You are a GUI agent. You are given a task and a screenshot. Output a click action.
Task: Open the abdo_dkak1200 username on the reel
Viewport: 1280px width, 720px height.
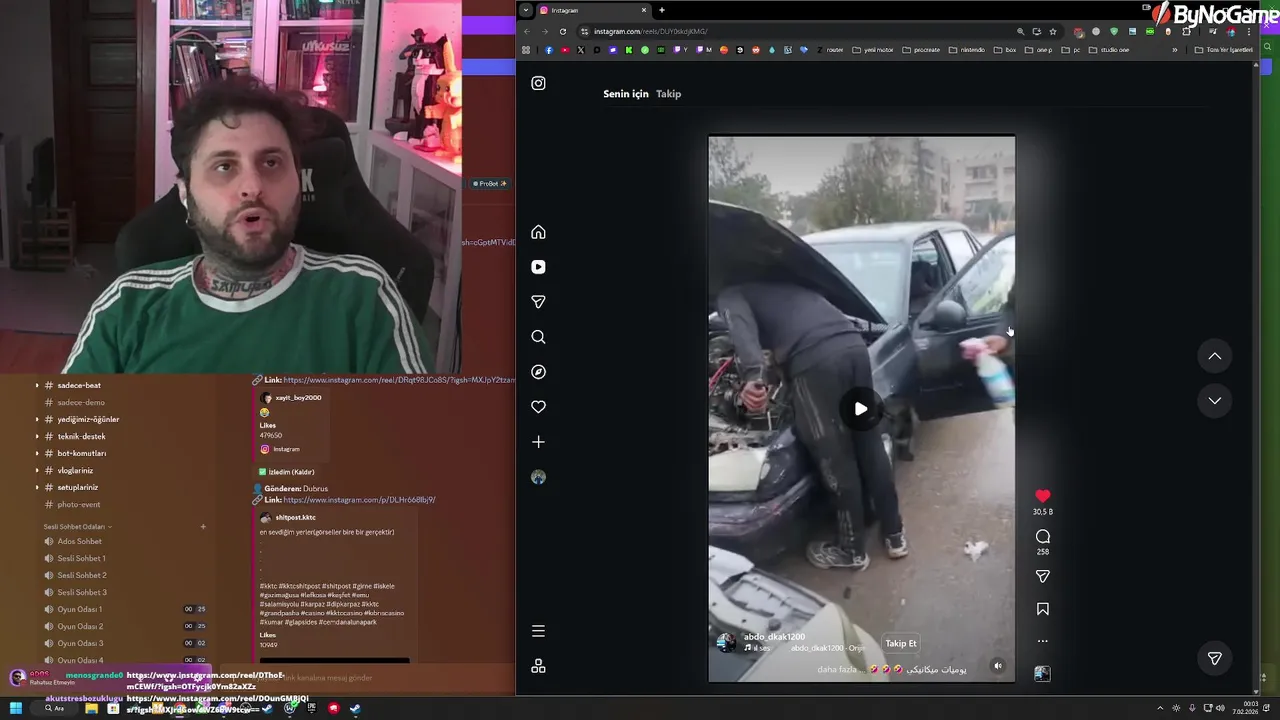coord(774,637)
